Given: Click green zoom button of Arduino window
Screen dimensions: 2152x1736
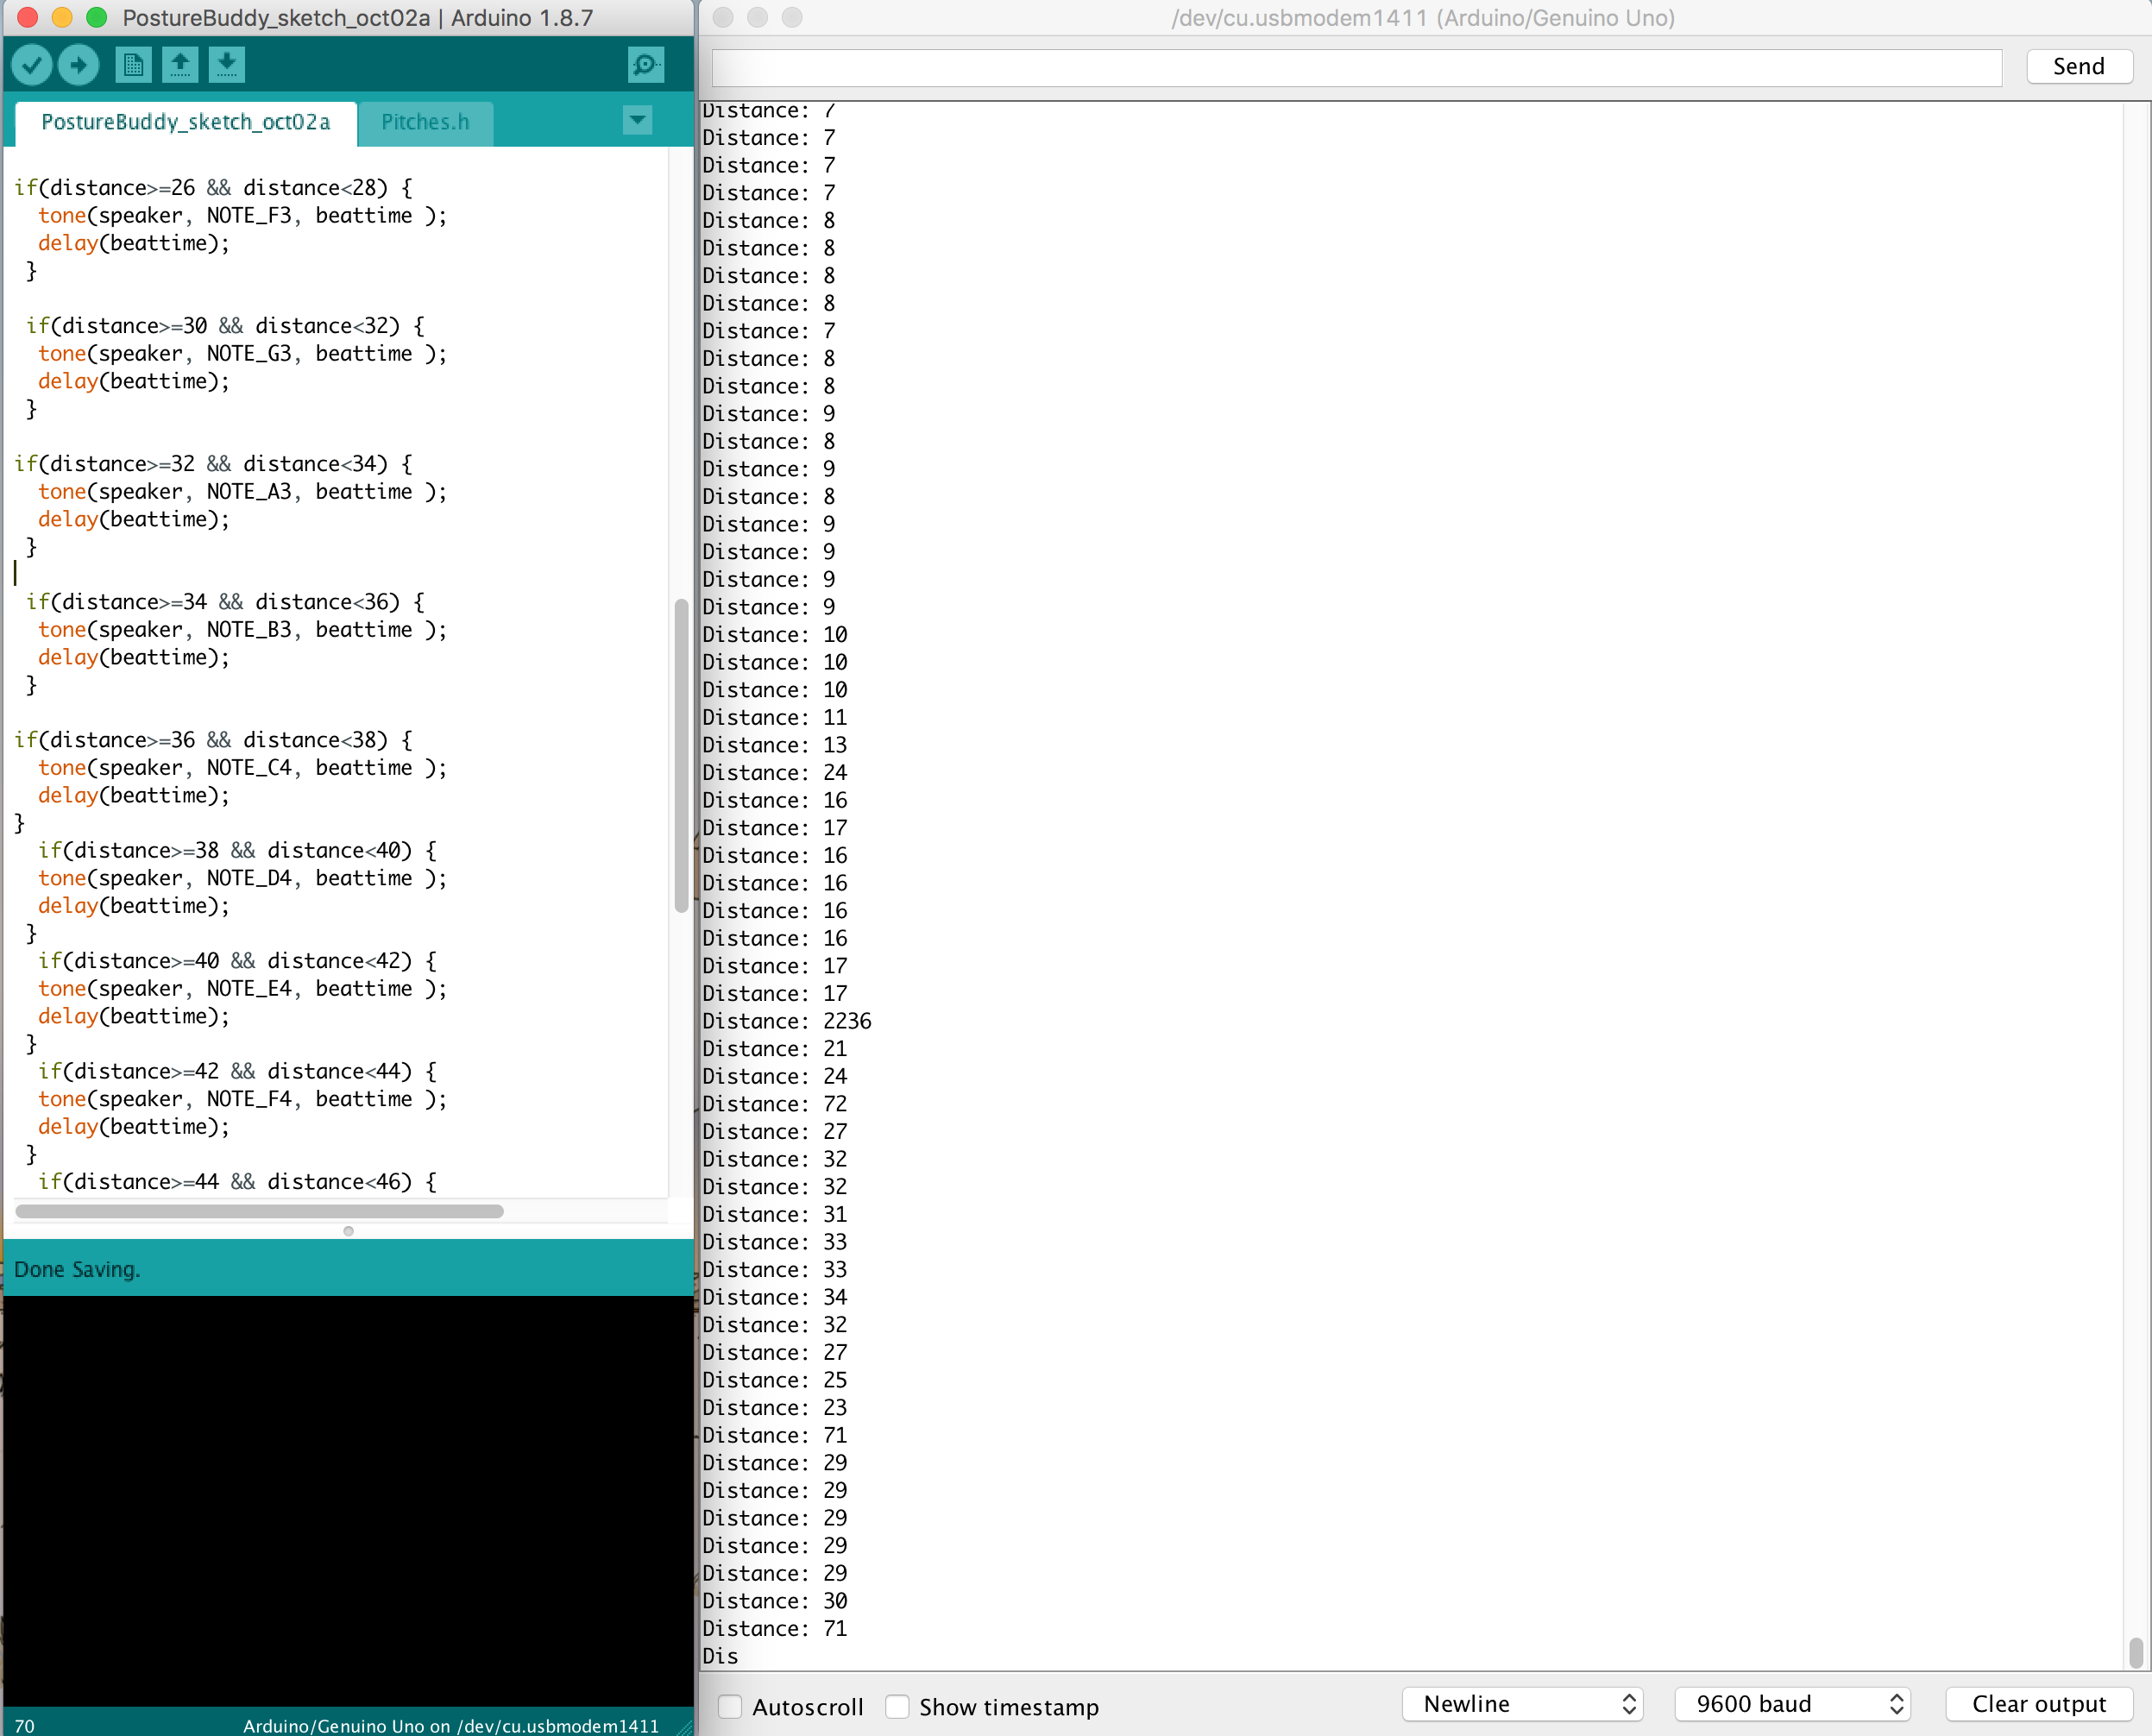Looking at the screenshot, I should (x=97, y=17).
